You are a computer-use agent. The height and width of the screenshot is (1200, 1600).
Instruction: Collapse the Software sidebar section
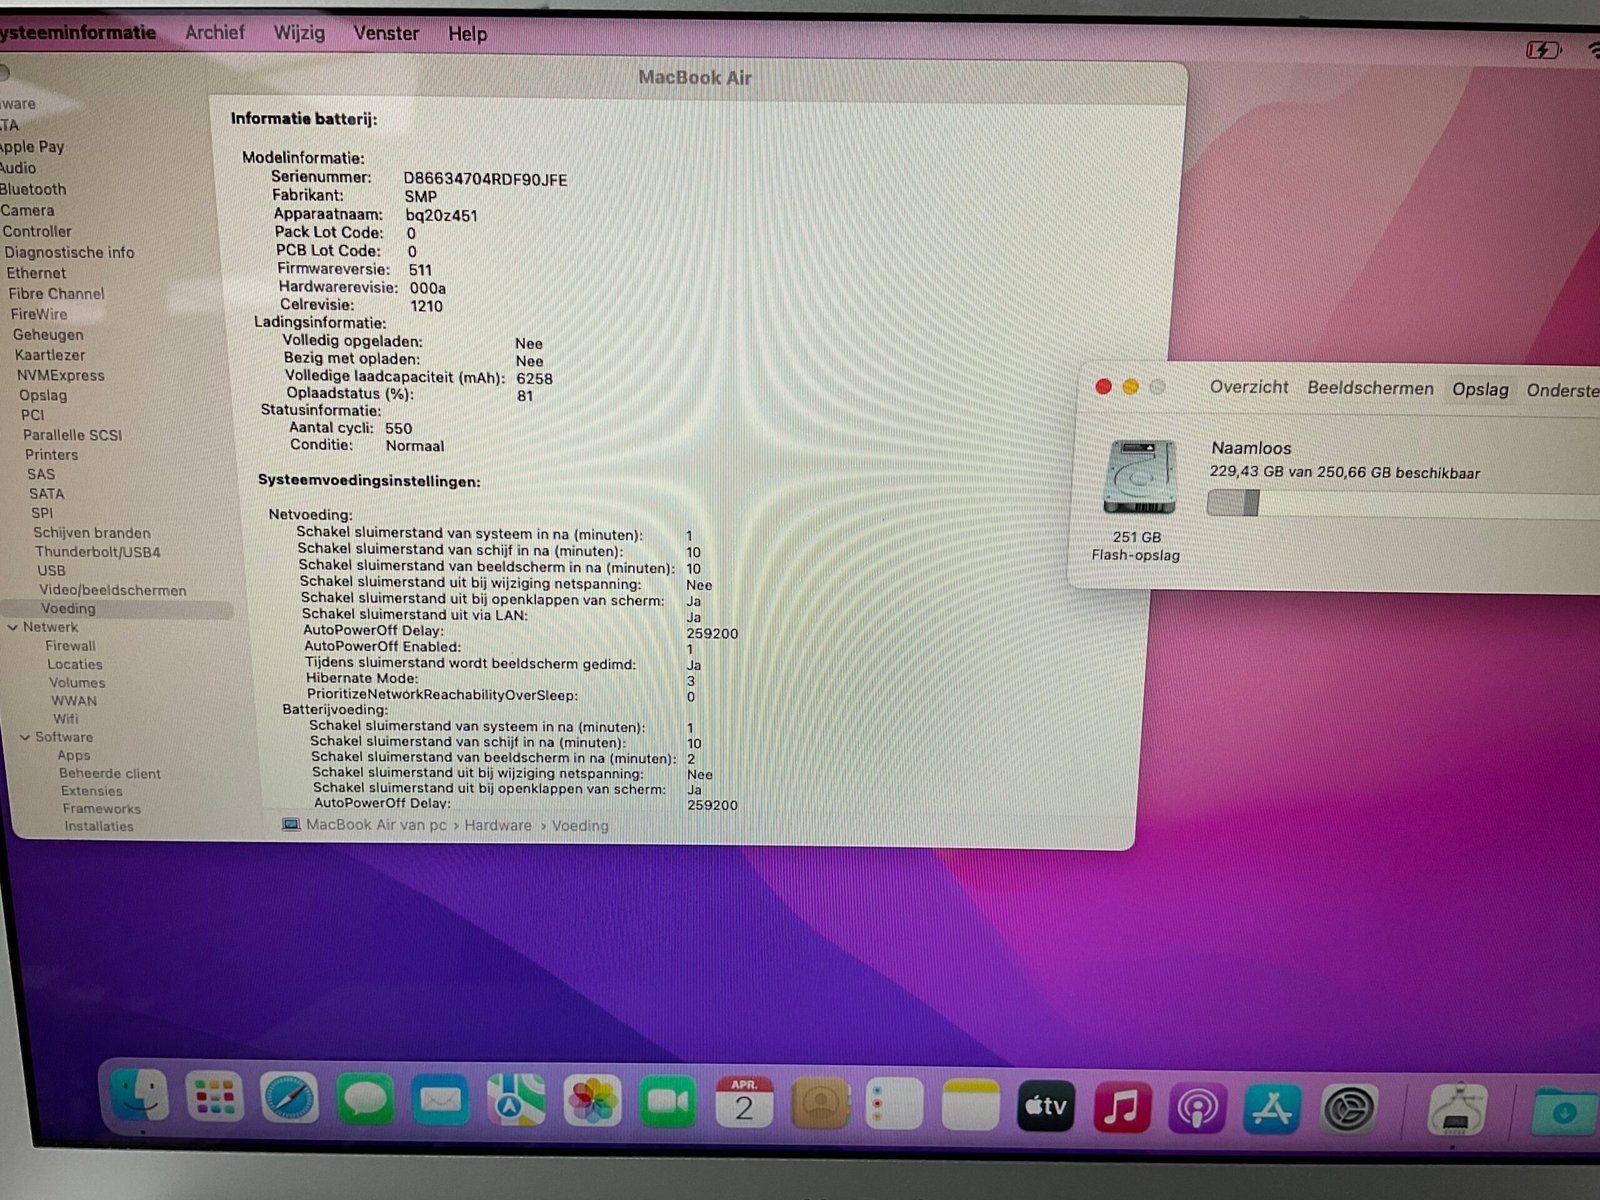click(x=25, y=737)
